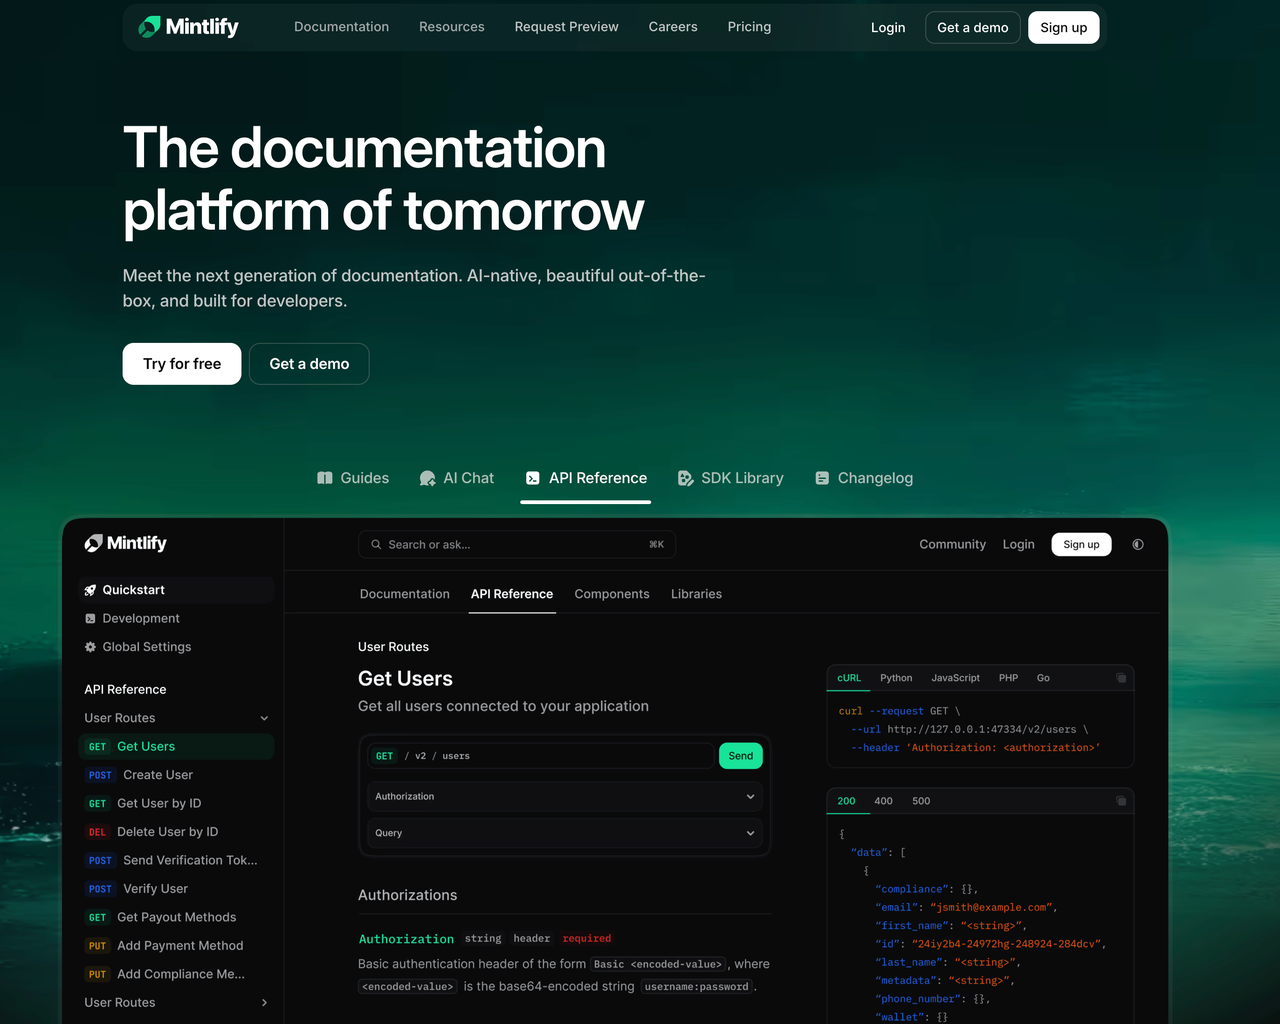Expand the bottom User Routes group
Screen dimensions: 1280x1024
(x=176, y=1003)
